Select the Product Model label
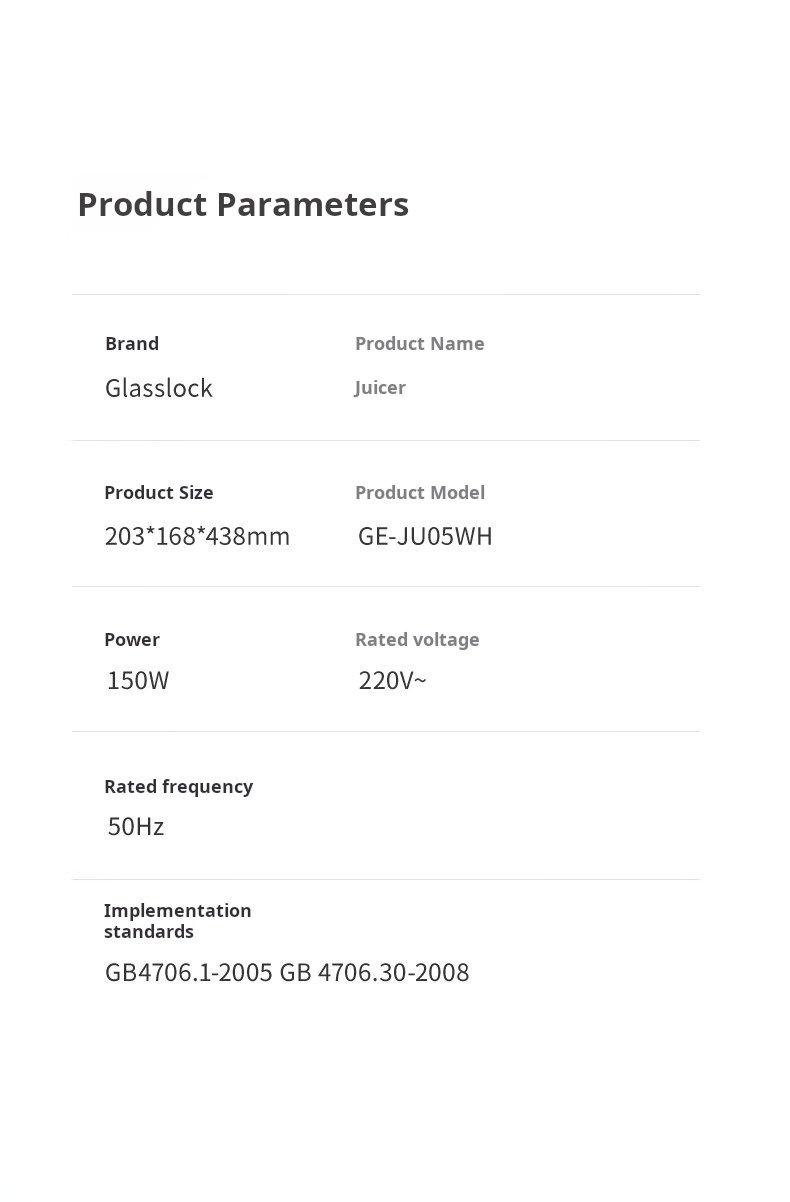 tap(420, 492)
